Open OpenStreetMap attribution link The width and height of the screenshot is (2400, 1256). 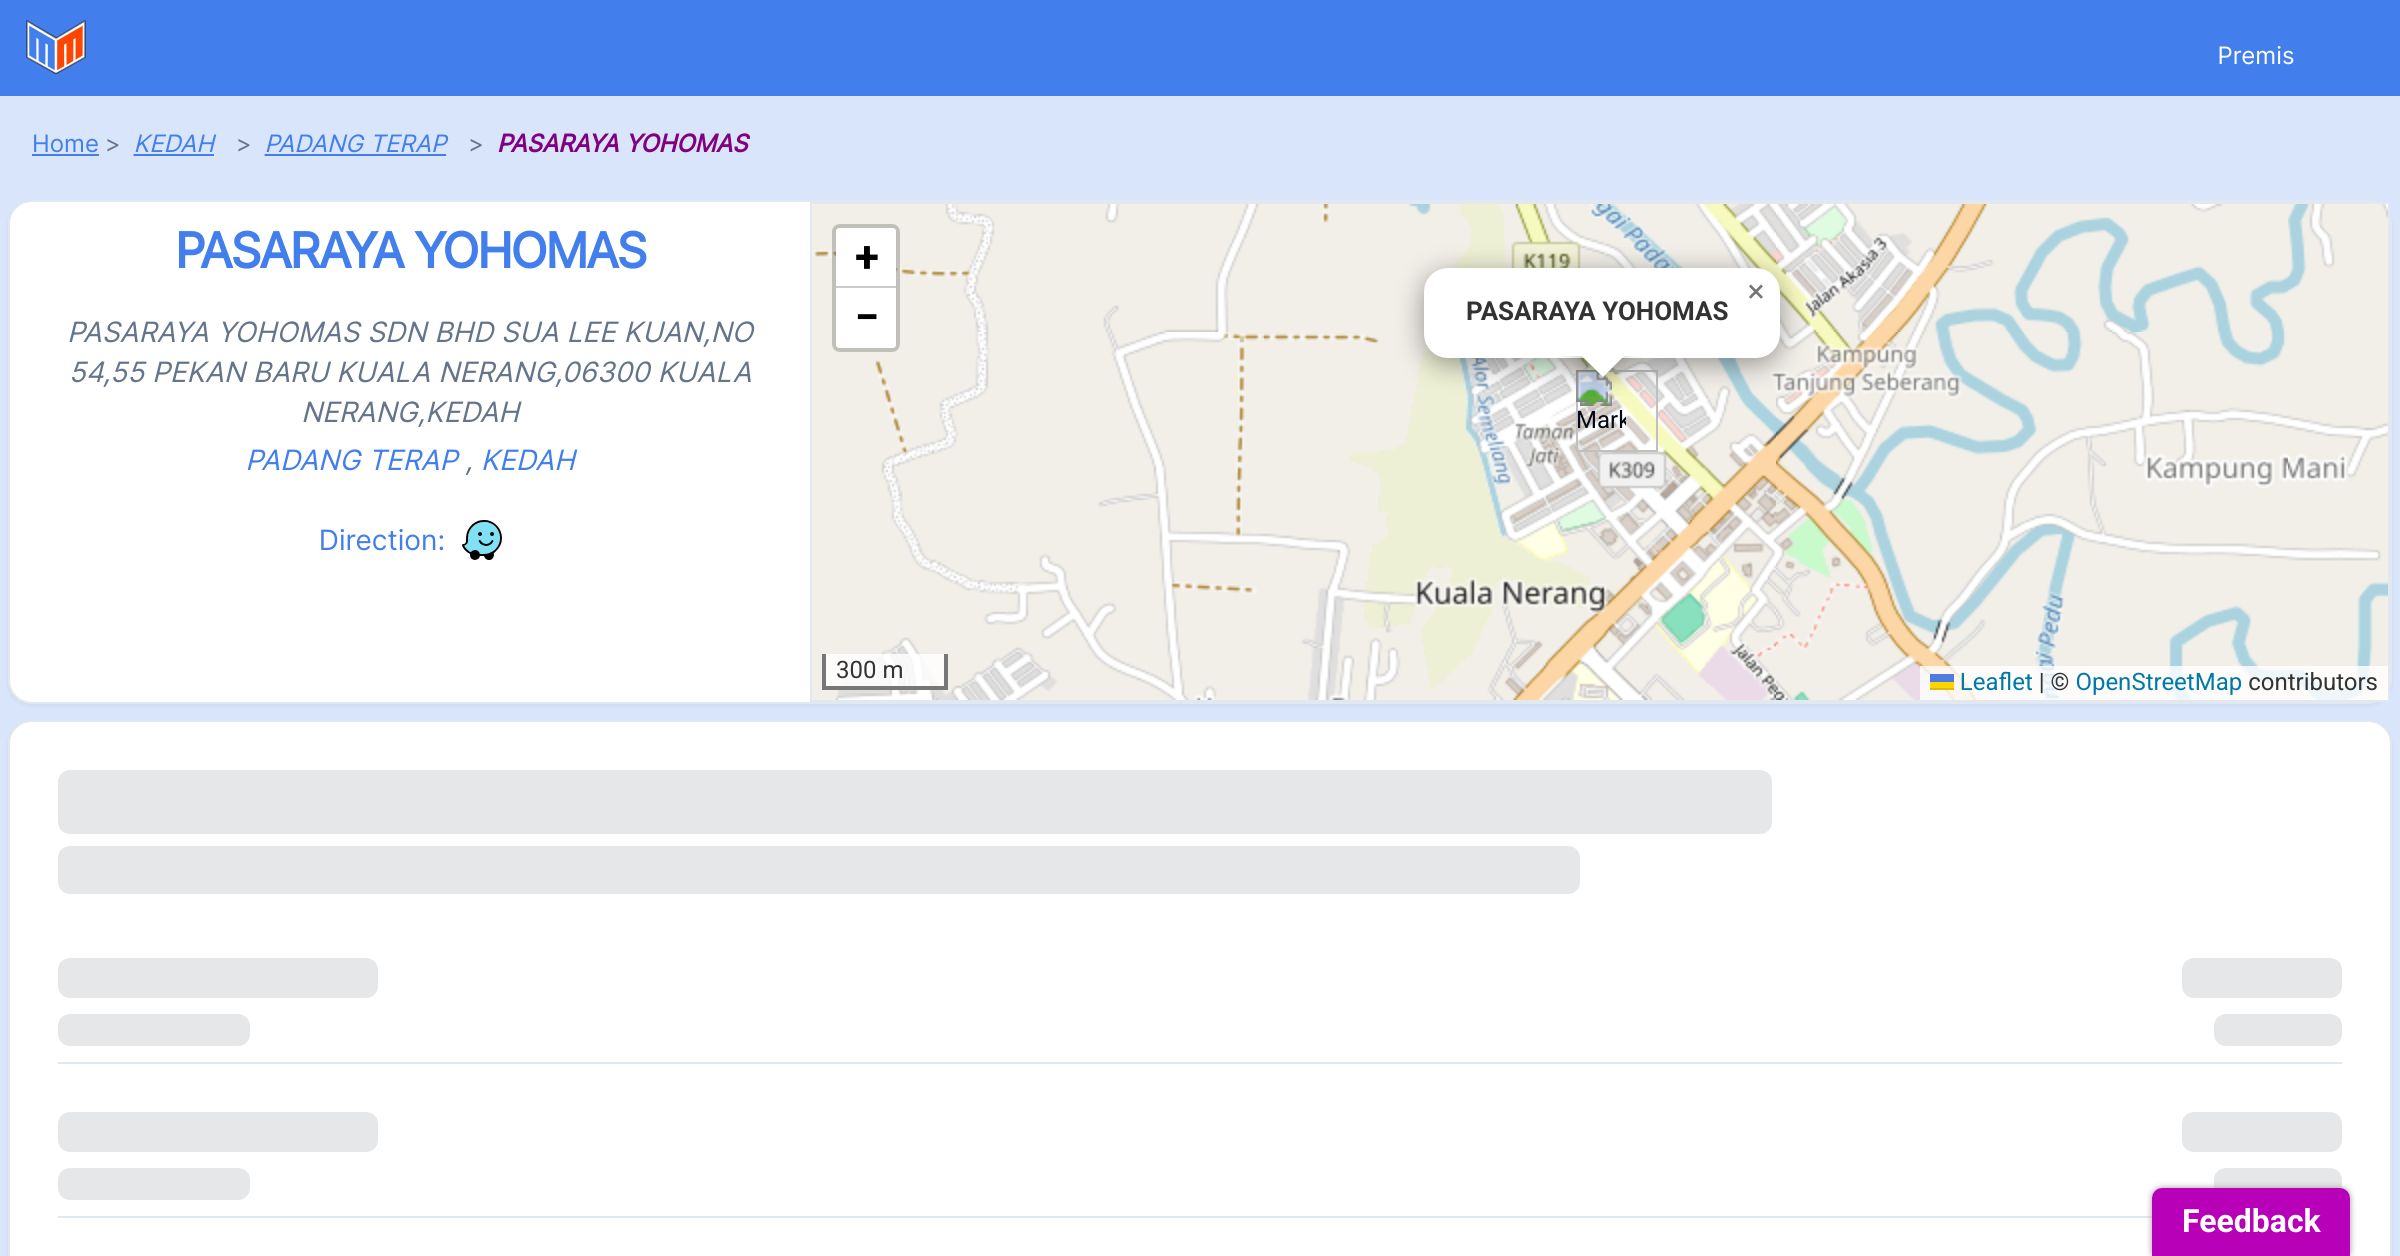(2158, 682)
